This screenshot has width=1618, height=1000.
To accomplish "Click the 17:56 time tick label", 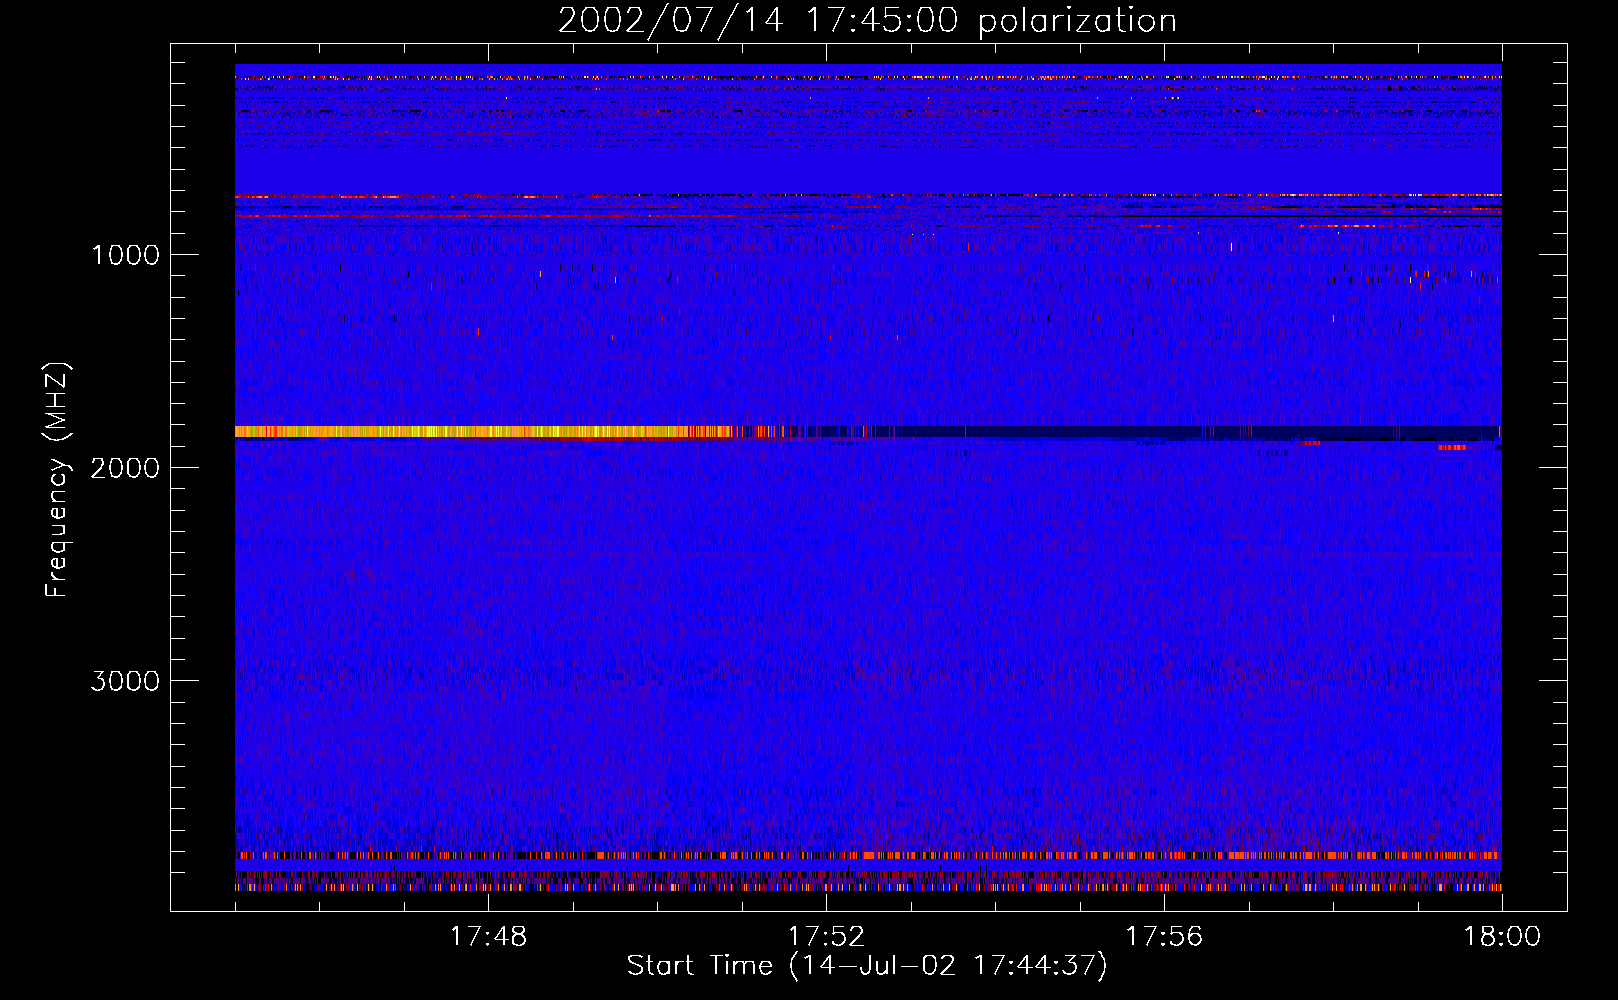I will (1164, 937).
